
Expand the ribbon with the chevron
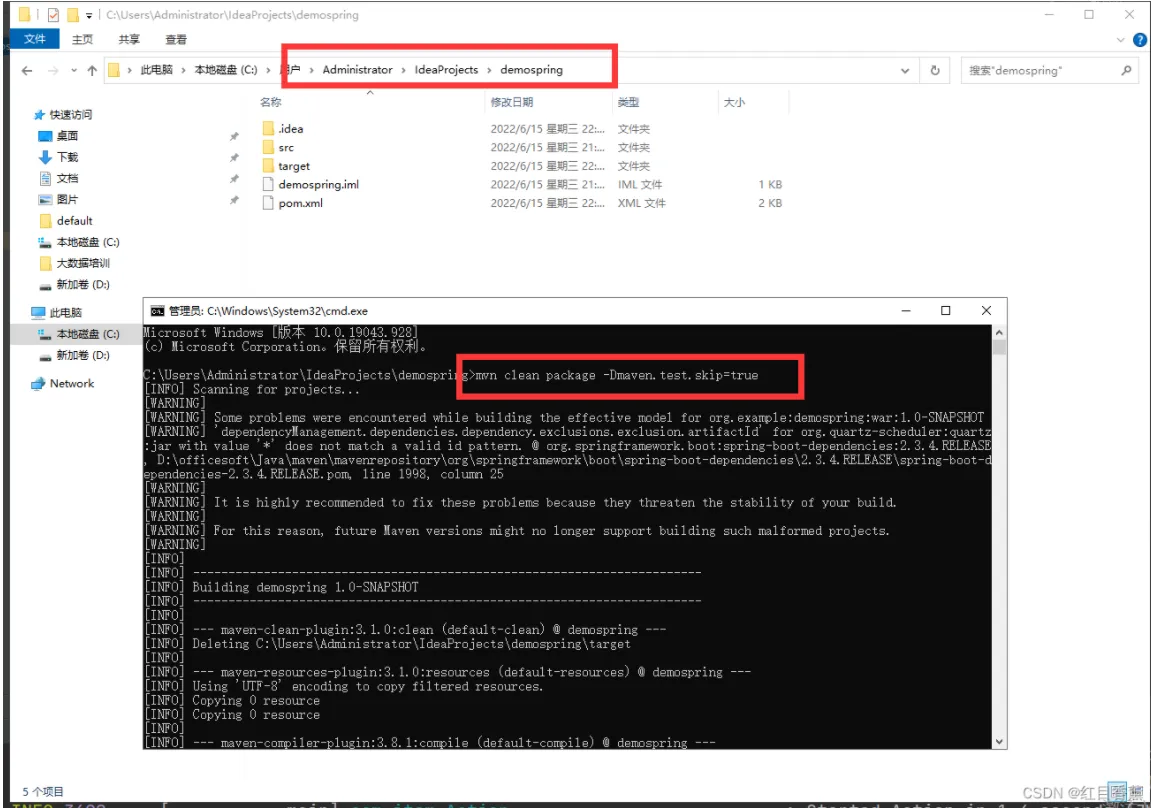[1120, 40]
